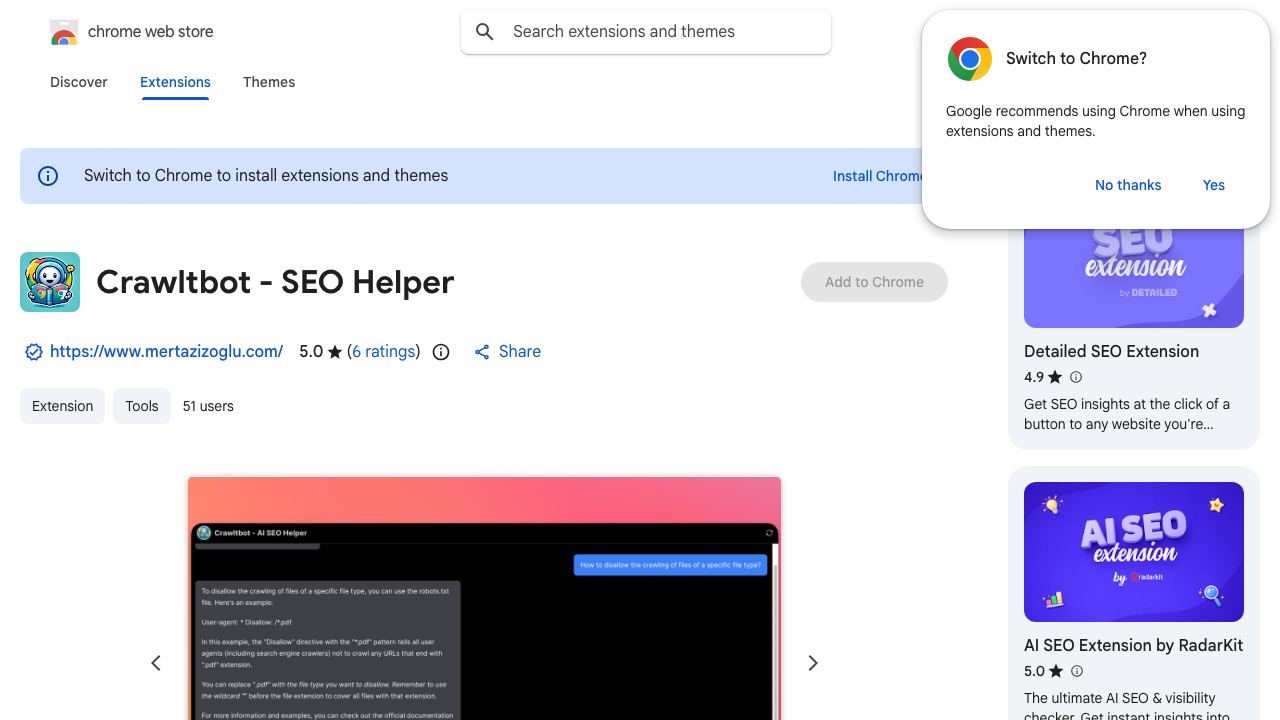Select the Tools category chip
1280x720 pixels.
coord(142,406)
